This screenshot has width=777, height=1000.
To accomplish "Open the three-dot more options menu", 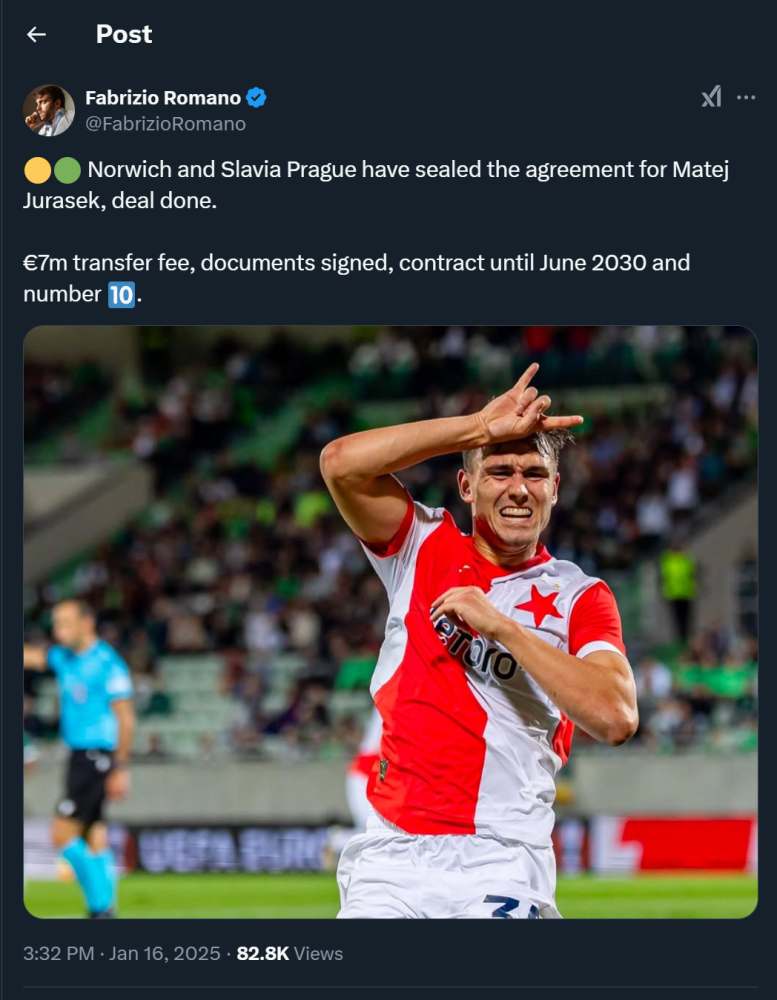I will (x=746, y=97).
